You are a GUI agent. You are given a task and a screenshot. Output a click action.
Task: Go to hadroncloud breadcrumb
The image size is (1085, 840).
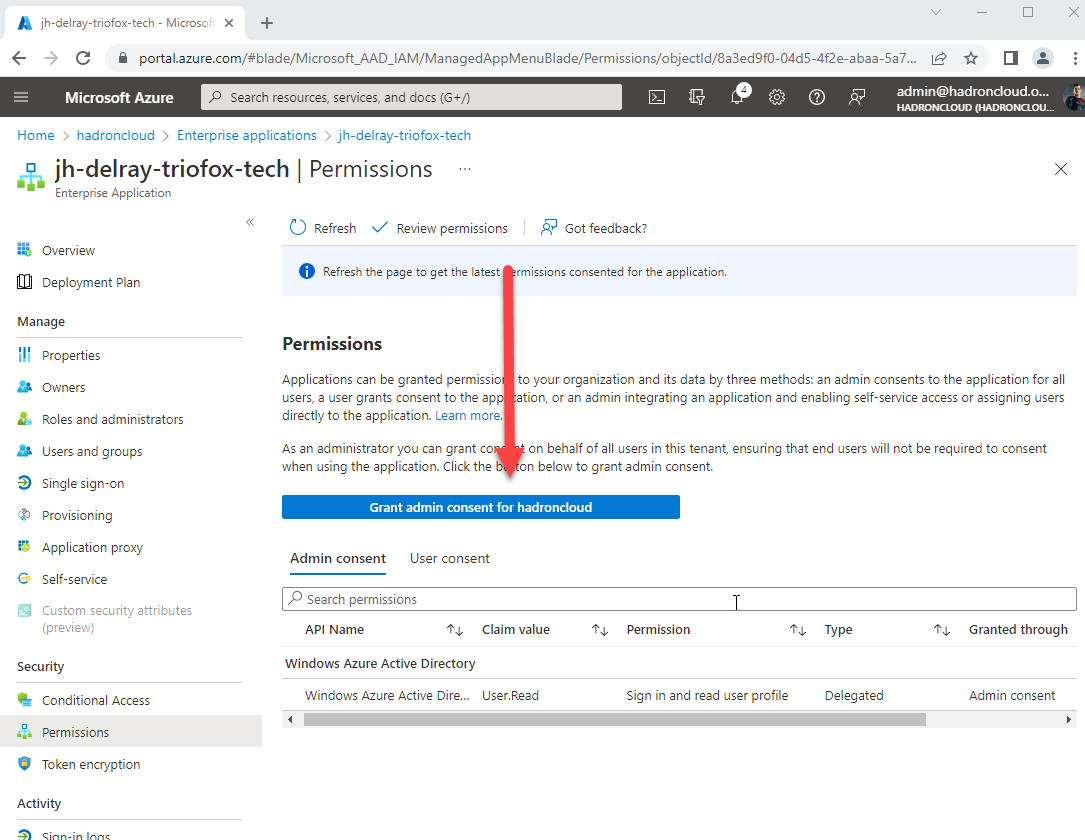(116, 136)
